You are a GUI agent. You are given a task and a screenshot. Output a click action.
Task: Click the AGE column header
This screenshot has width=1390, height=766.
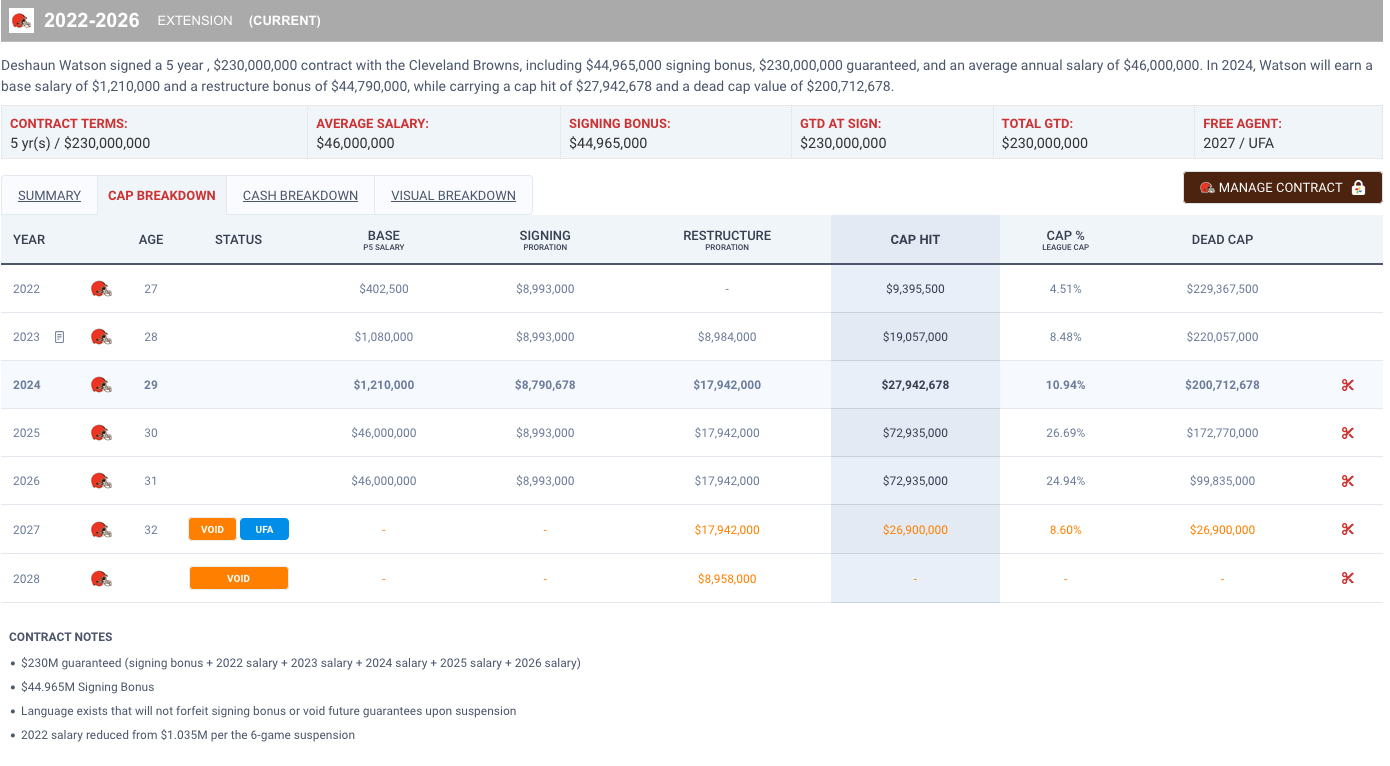coord(151,240)
